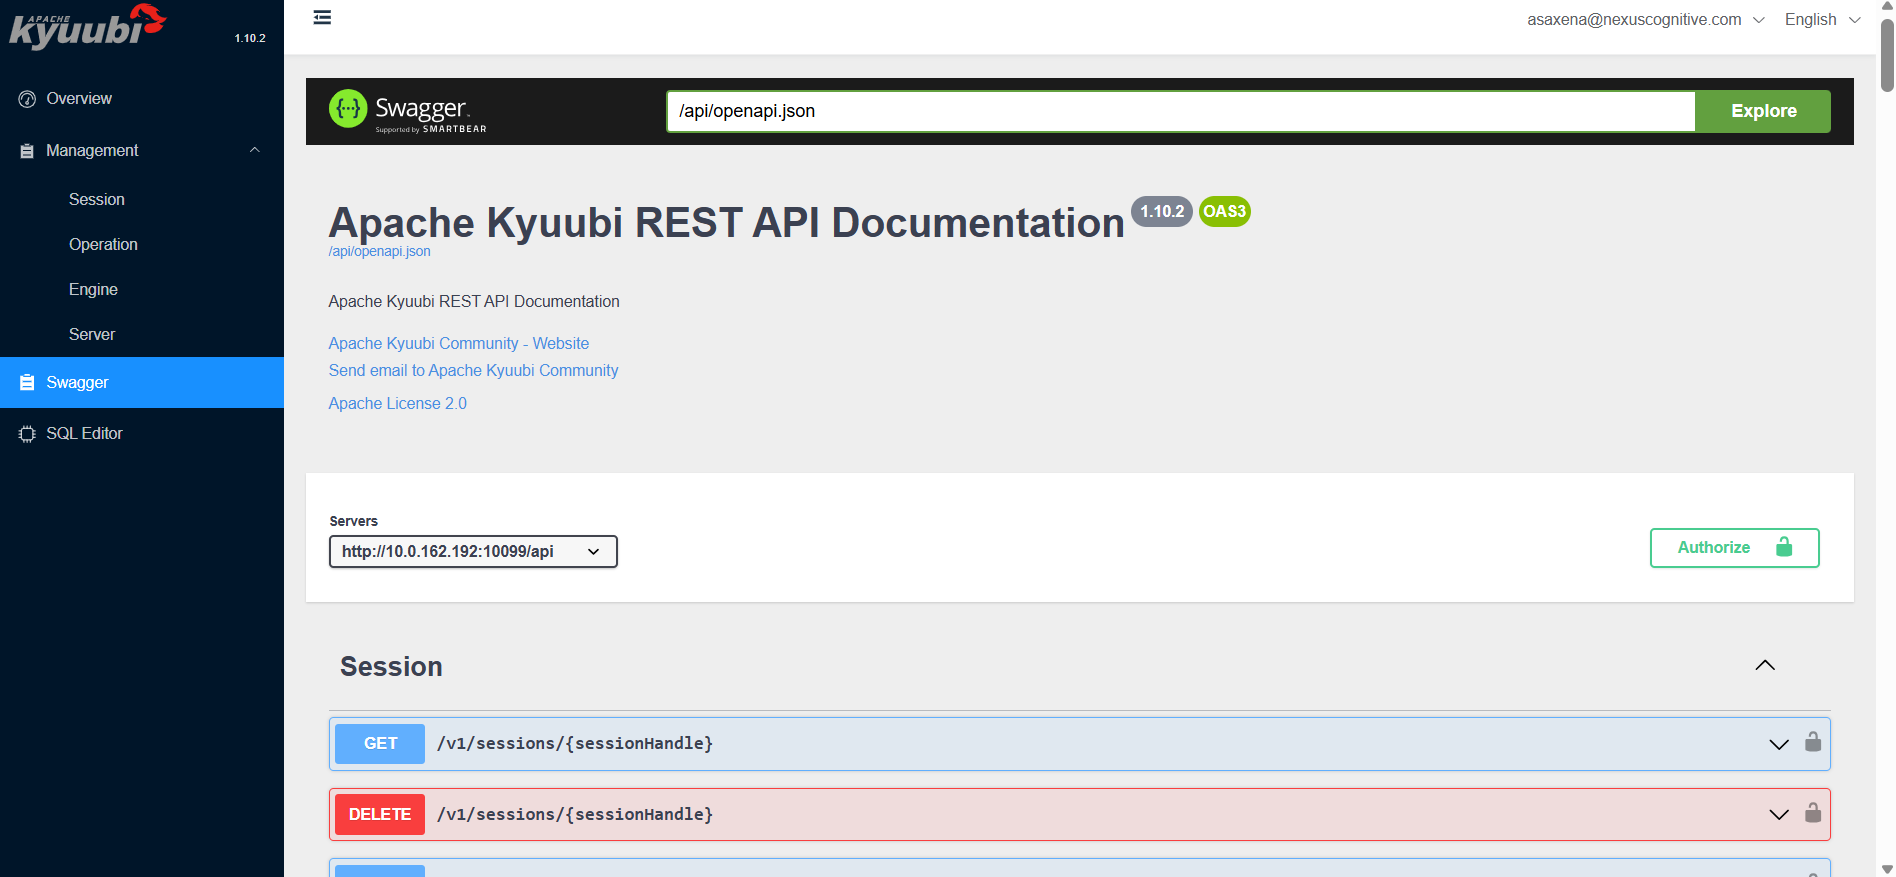Click the GET method badge
This screenshot has height=877, width=1896.
(x=380, y=744)
